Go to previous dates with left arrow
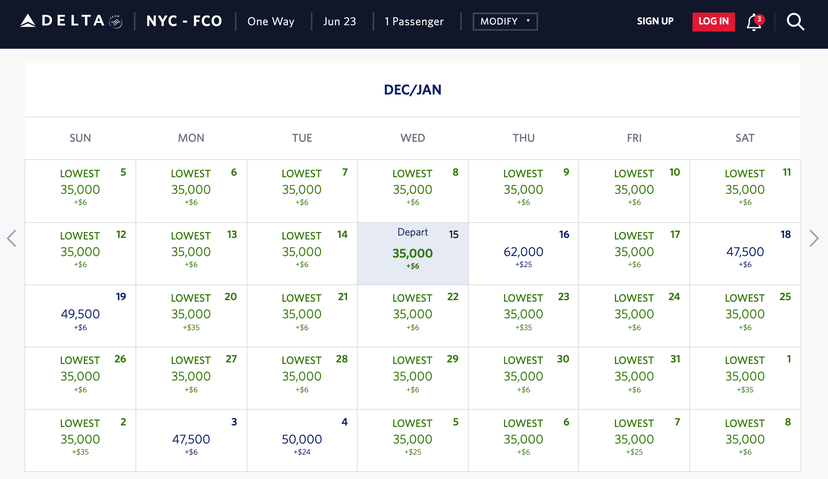The height and width of the screenshot is (479, 828). (12, 238)
